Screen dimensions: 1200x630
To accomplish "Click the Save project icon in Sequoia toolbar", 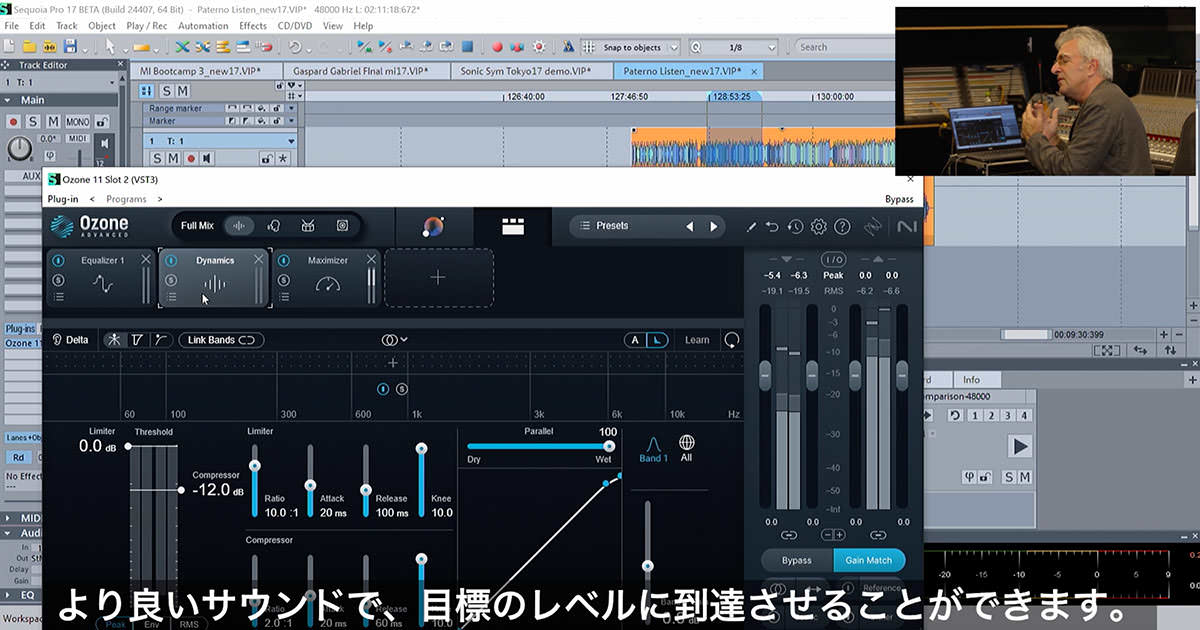I will tap(70, 46).
